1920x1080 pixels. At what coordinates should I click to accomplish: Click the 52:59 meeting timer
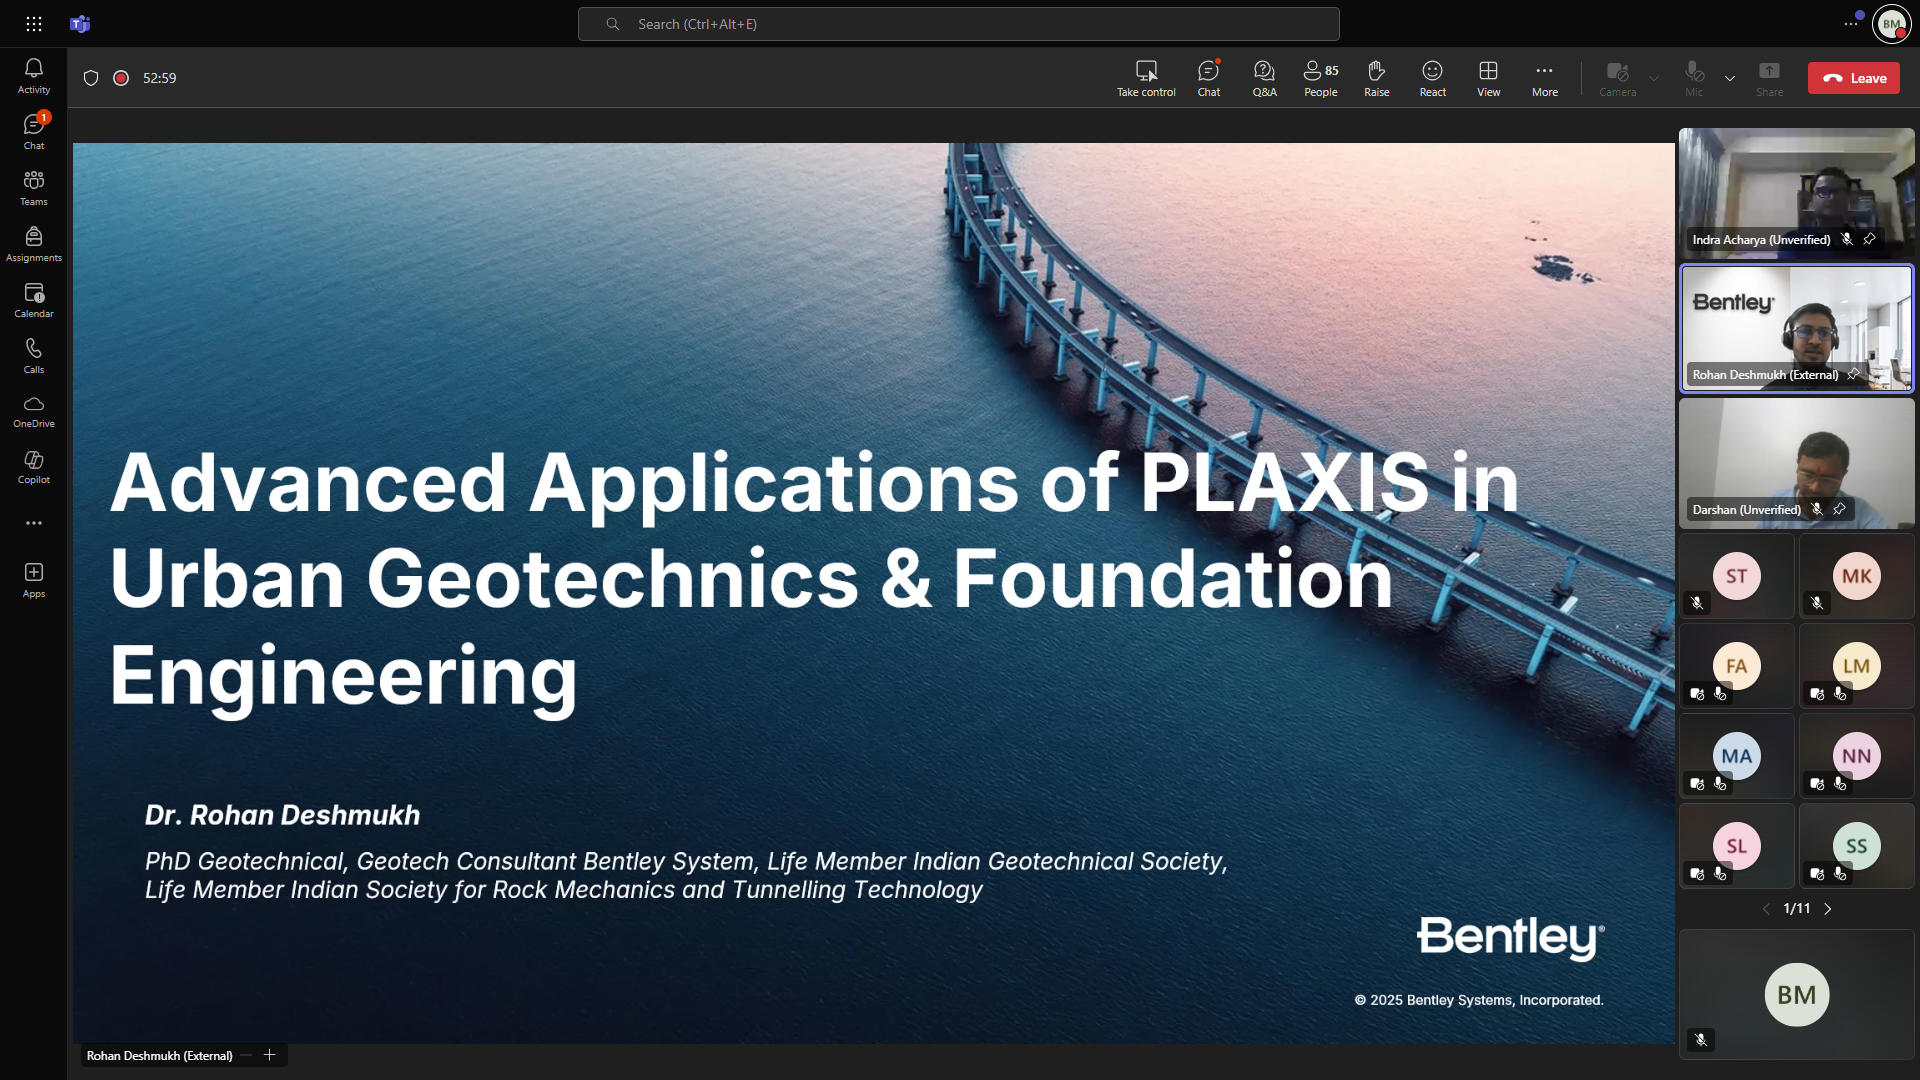tap(159, 78)
